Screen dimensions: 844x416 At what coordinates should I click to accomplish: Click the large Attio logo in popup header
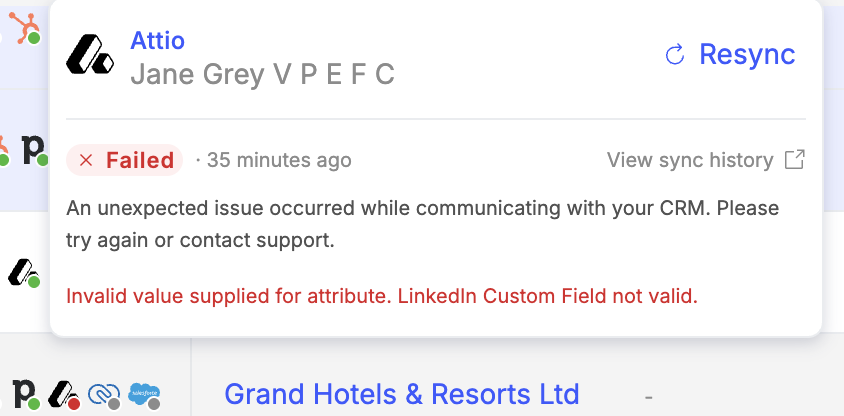pos(91,52)
